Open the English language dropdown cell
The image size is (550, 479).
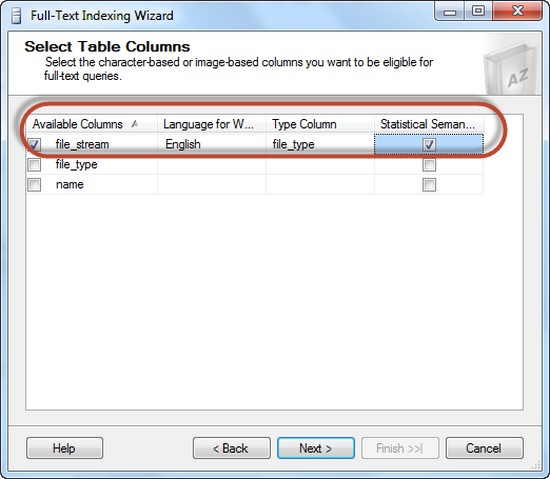tap(212, 144)
